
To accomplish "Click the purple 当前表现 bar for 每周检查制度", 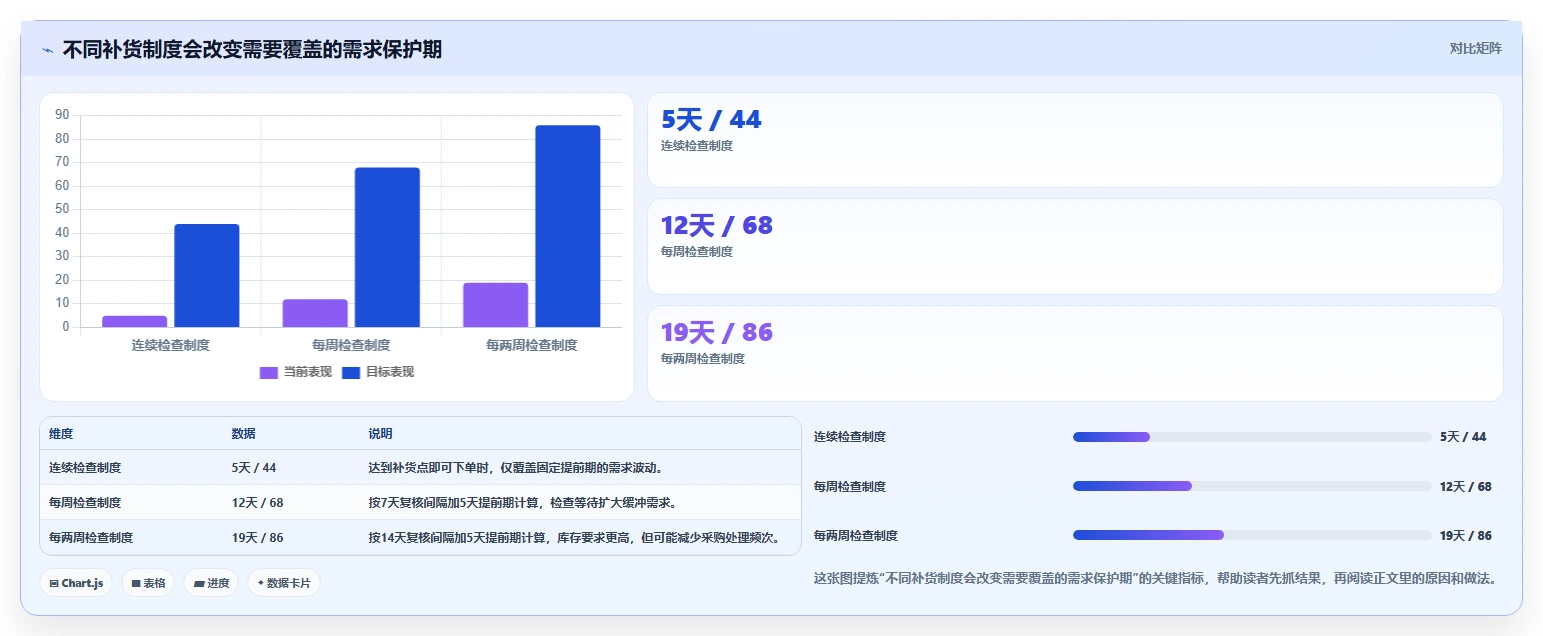I will pos(315,313).
